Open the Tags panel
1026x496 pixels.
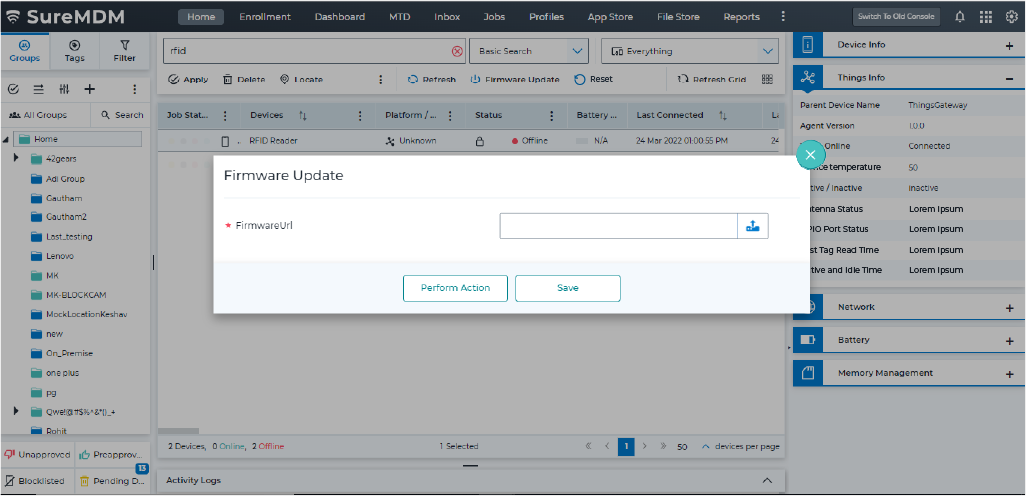point(75,50)
